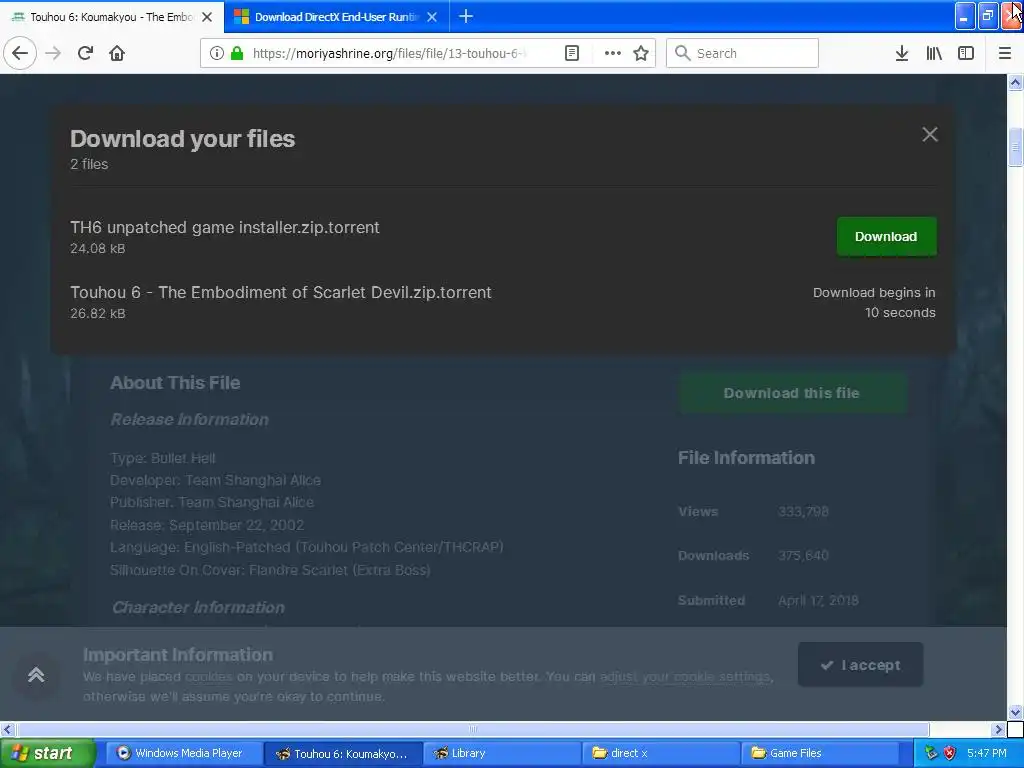Open the cookies link in the notice

[x=208, y=677]
